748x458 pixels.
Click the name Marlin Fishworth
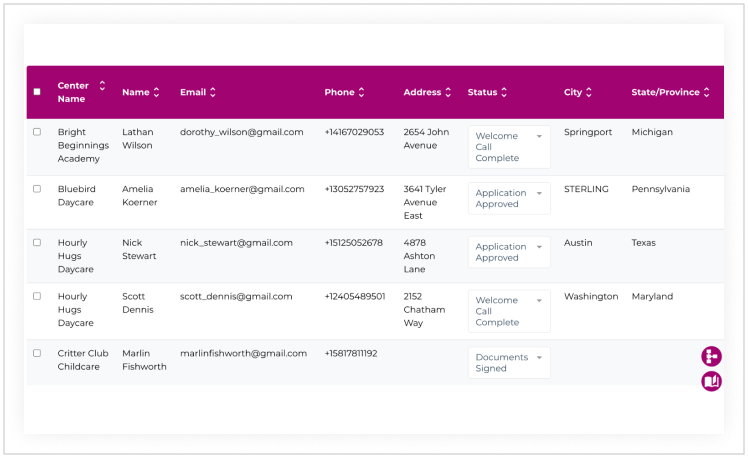(144, 360)
